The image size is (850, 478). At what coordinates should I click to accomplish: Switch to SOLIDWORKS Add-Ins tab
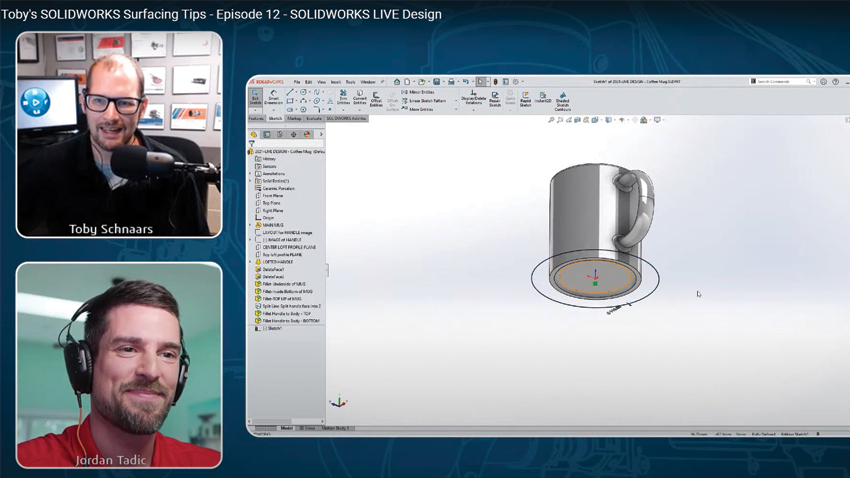pos(346,118)
